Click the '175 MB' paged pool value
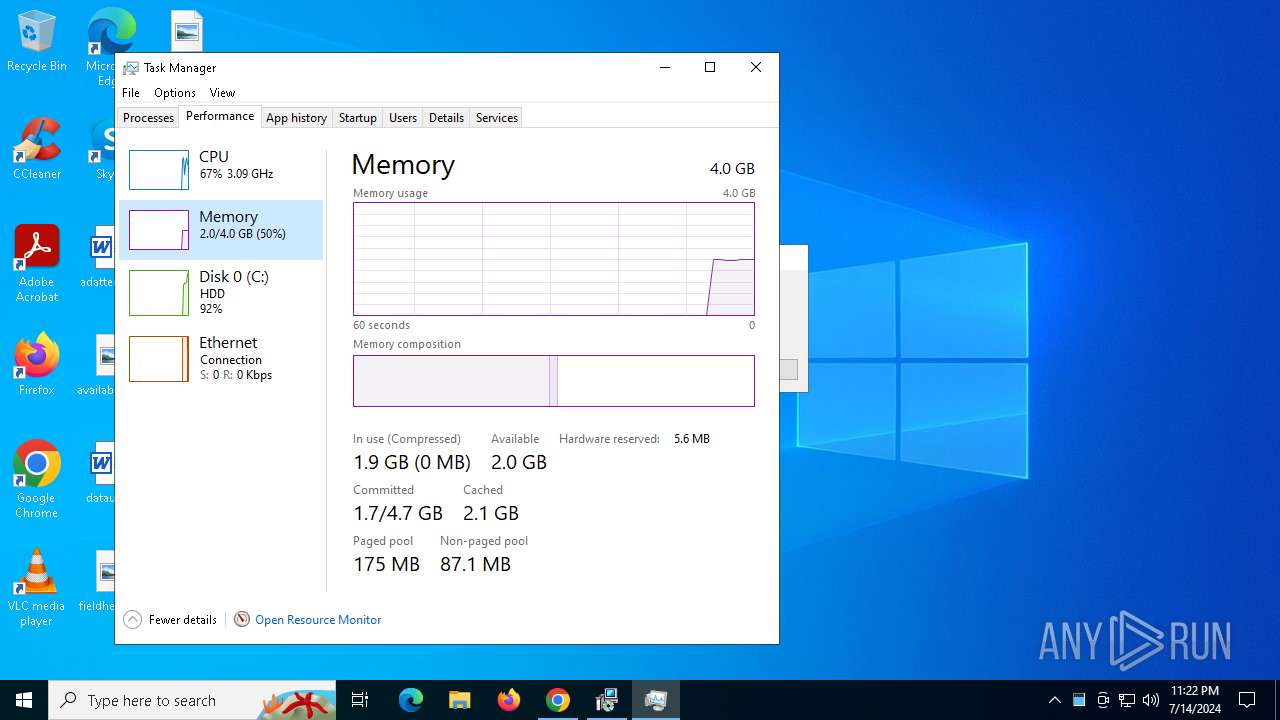 click(x=386, y=564)
